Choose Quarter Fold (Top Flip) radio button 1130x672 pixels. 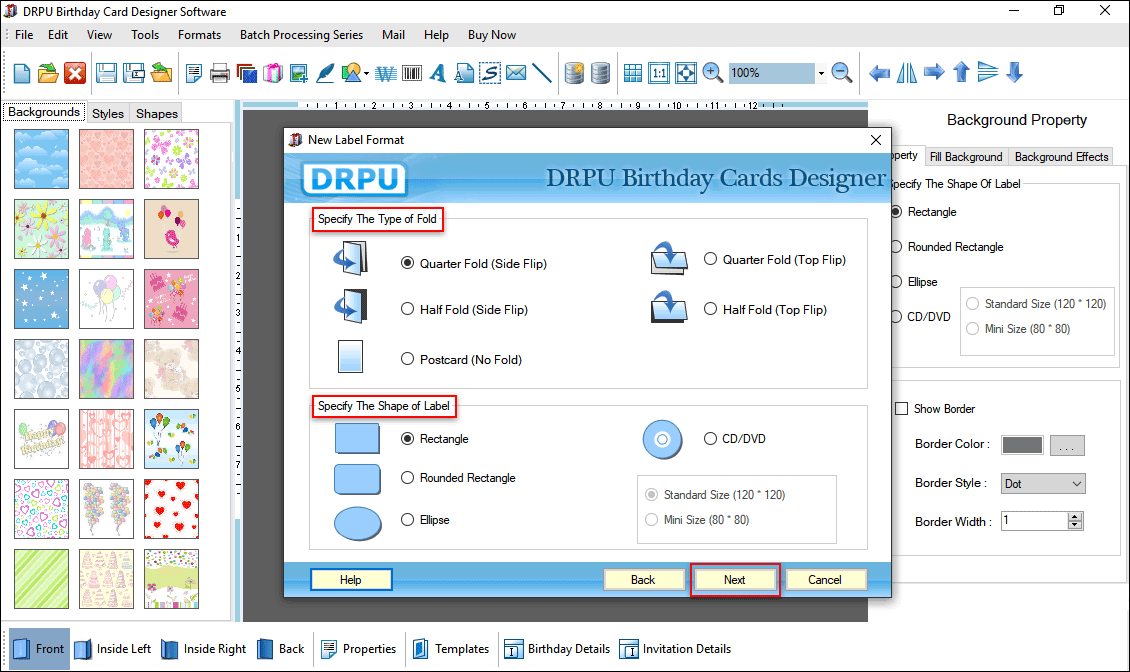(711, 259)
